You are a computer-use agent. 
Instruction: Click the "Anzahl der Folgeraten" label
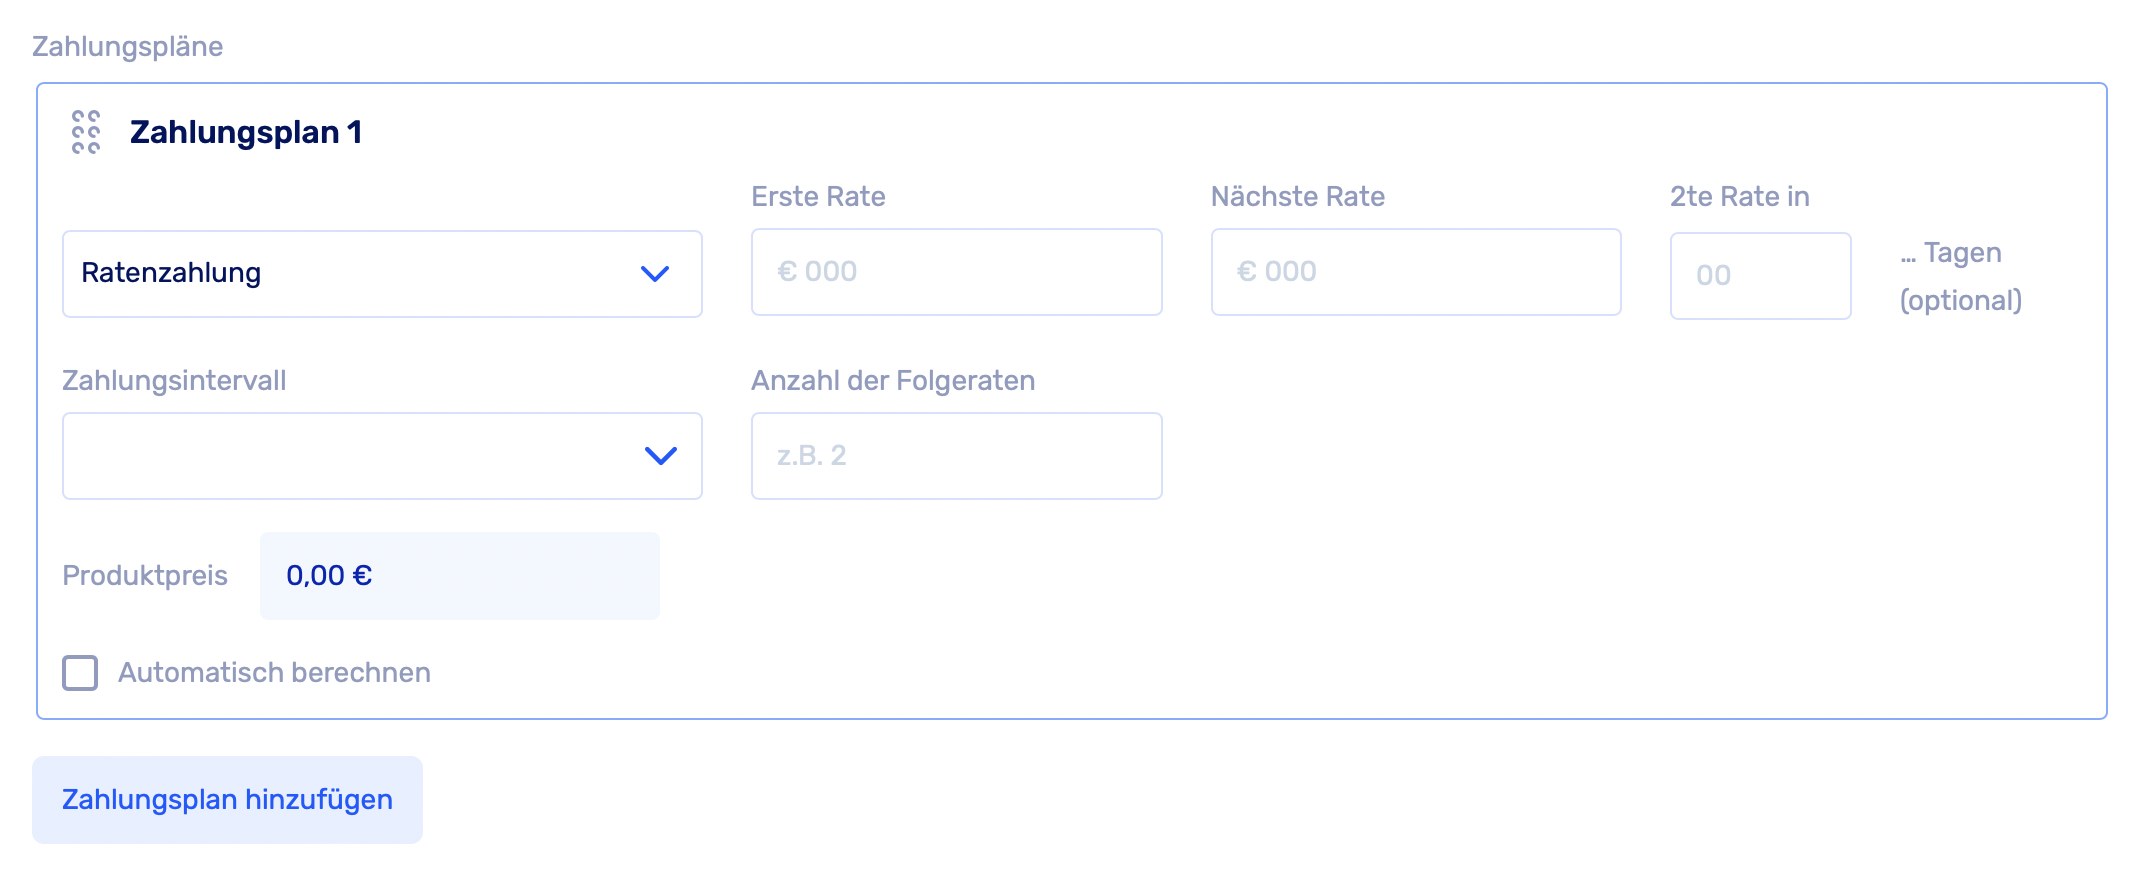pyautogui.click(x=892, y=381)
